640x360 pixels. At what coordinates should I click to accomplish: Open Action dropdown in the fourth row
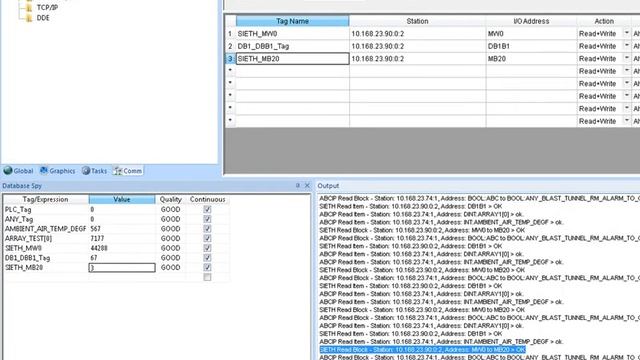pyautogui.click(x=627, y=71)
